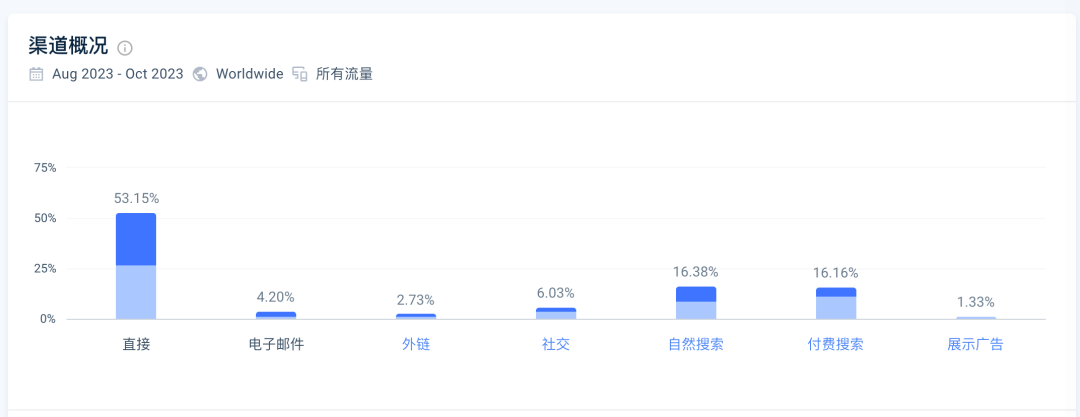The image size is (1080, 417).
Task: Click the 53.15% value label
Action: (x=136, y=199)
